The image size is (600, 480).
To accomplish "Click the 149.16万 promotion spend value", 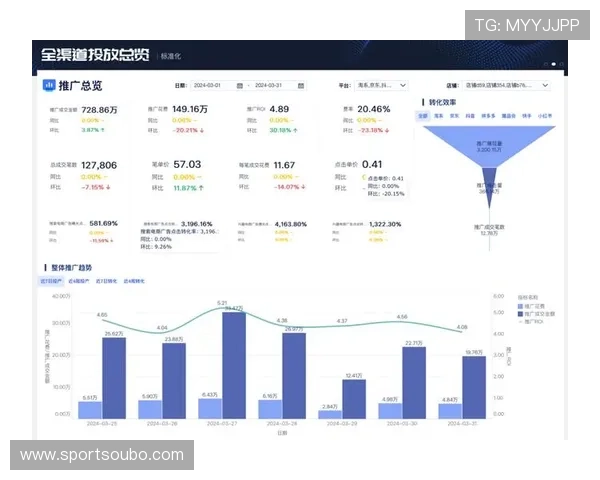I will click(x=190, y=109).
